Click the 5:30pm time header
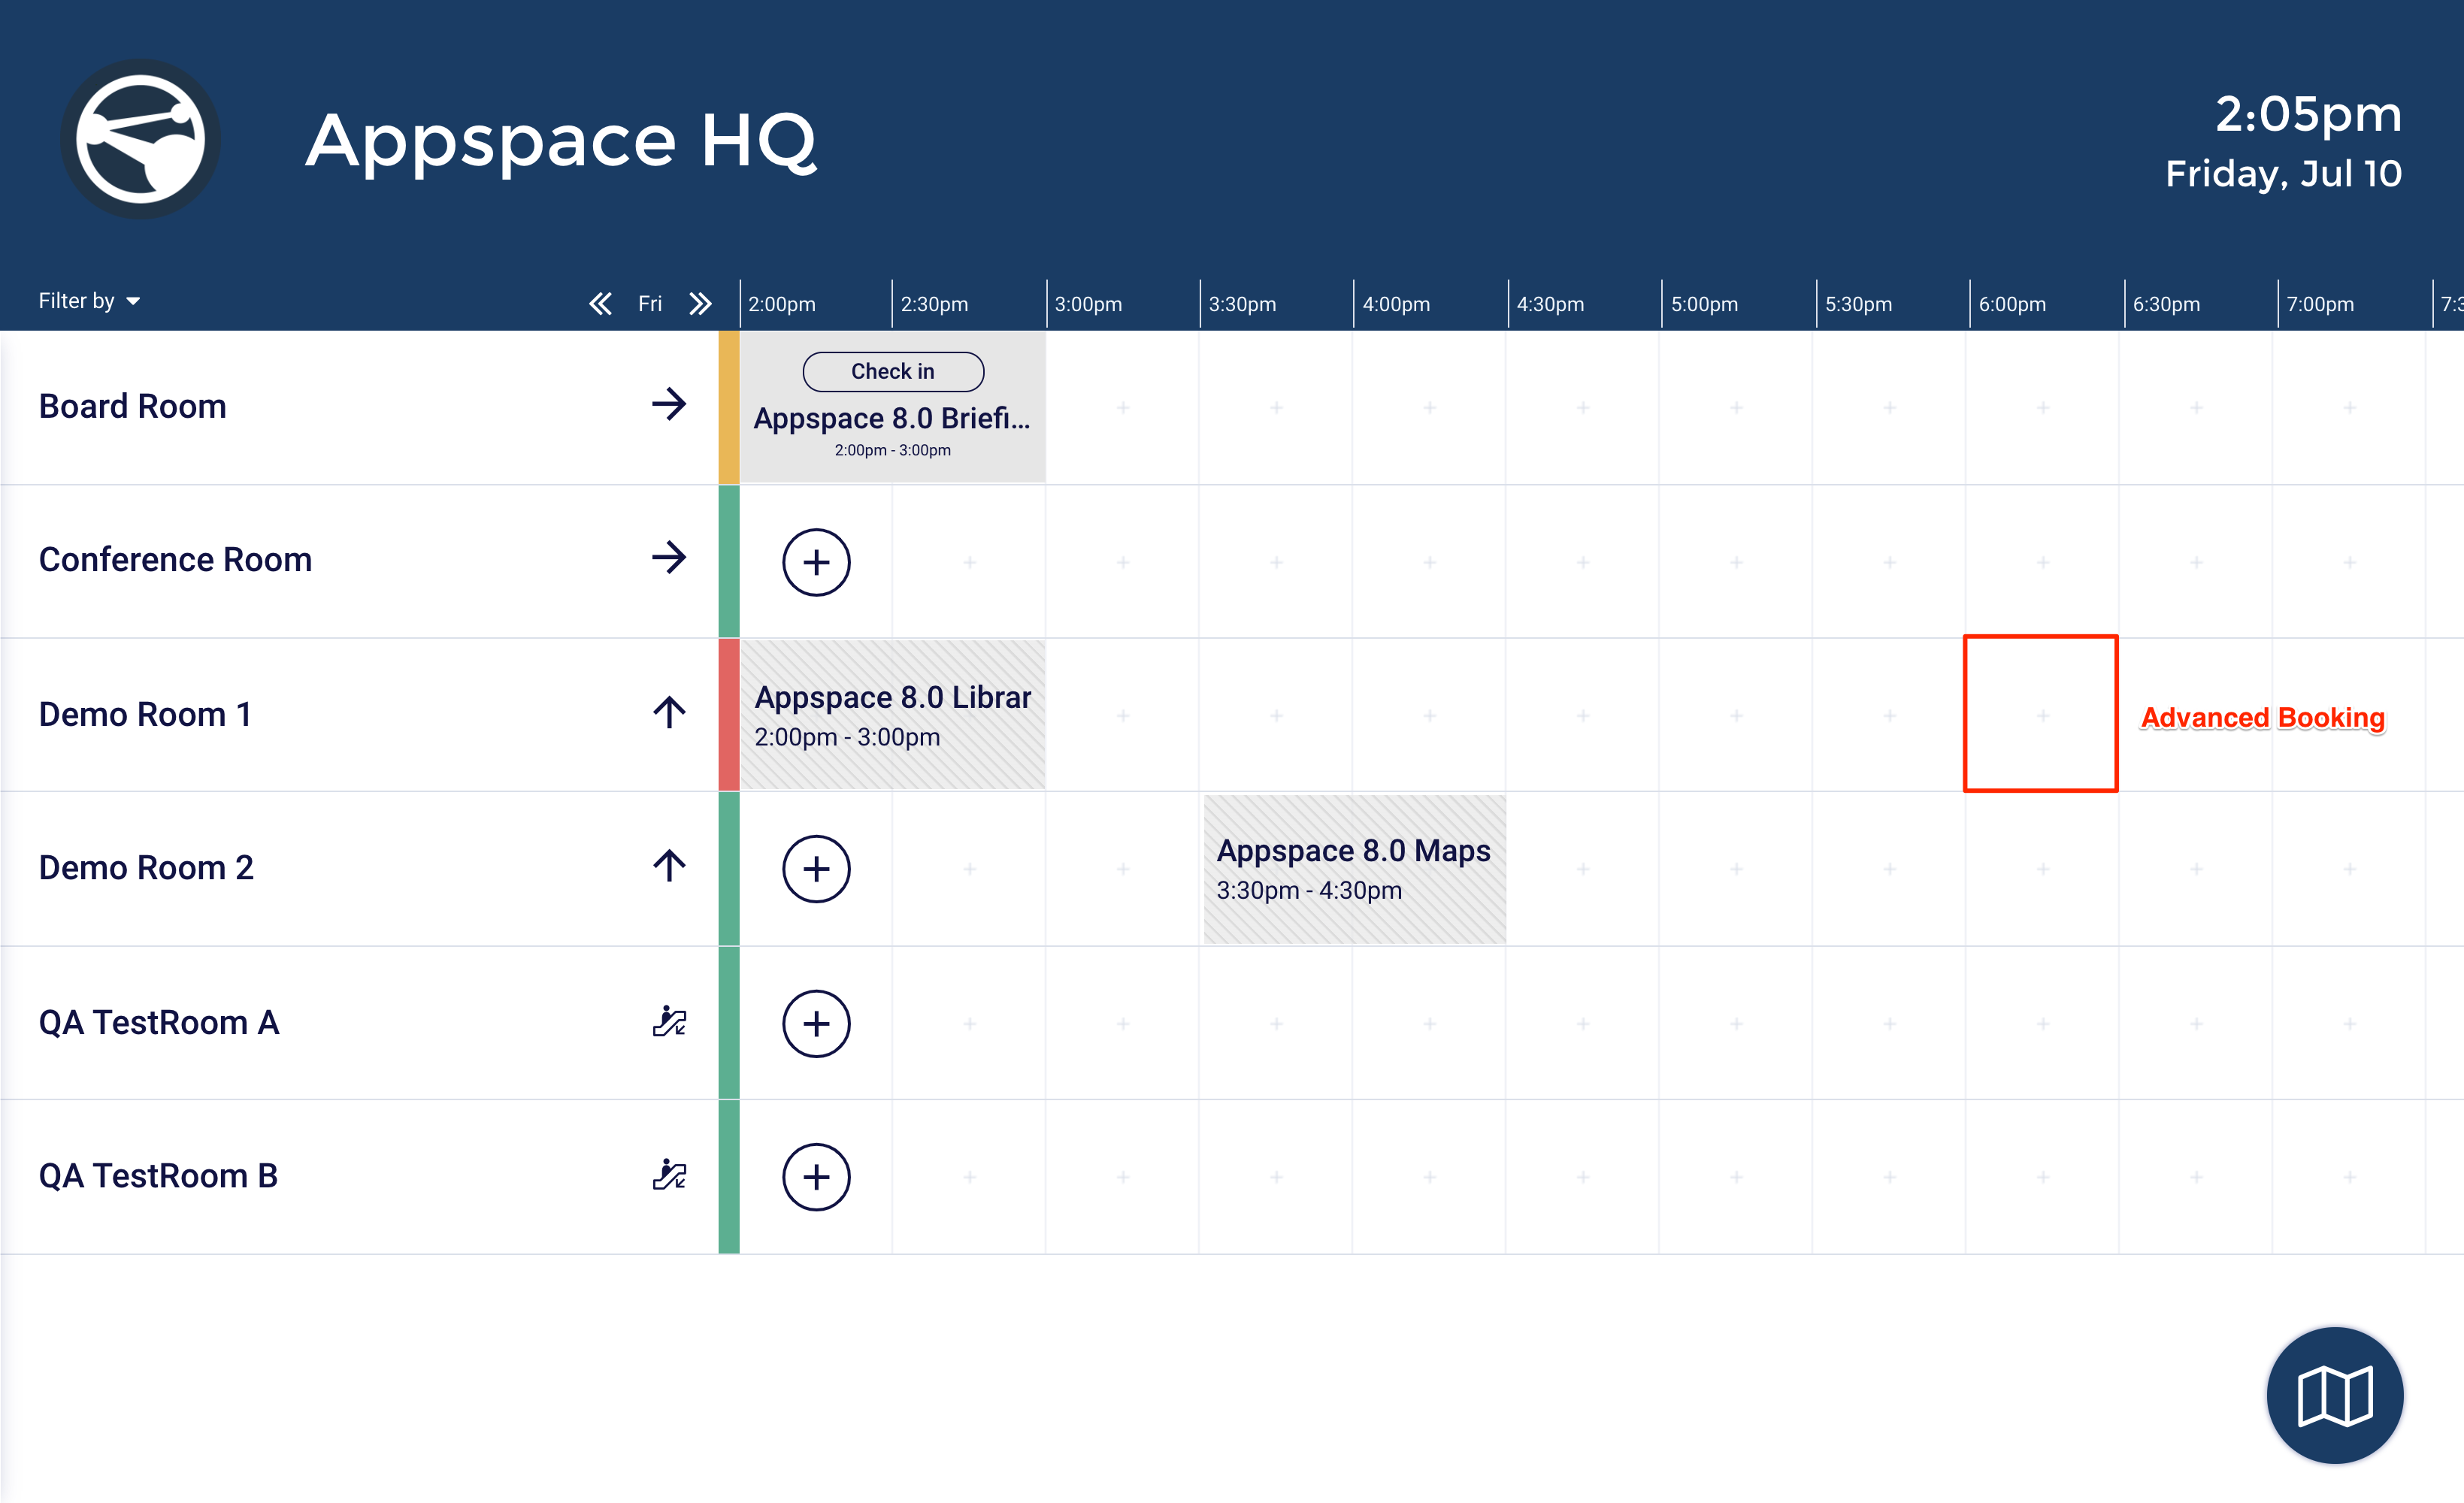This screenshot has height=1503, width=2464. pyautogui.click(x=1858, y=304)
